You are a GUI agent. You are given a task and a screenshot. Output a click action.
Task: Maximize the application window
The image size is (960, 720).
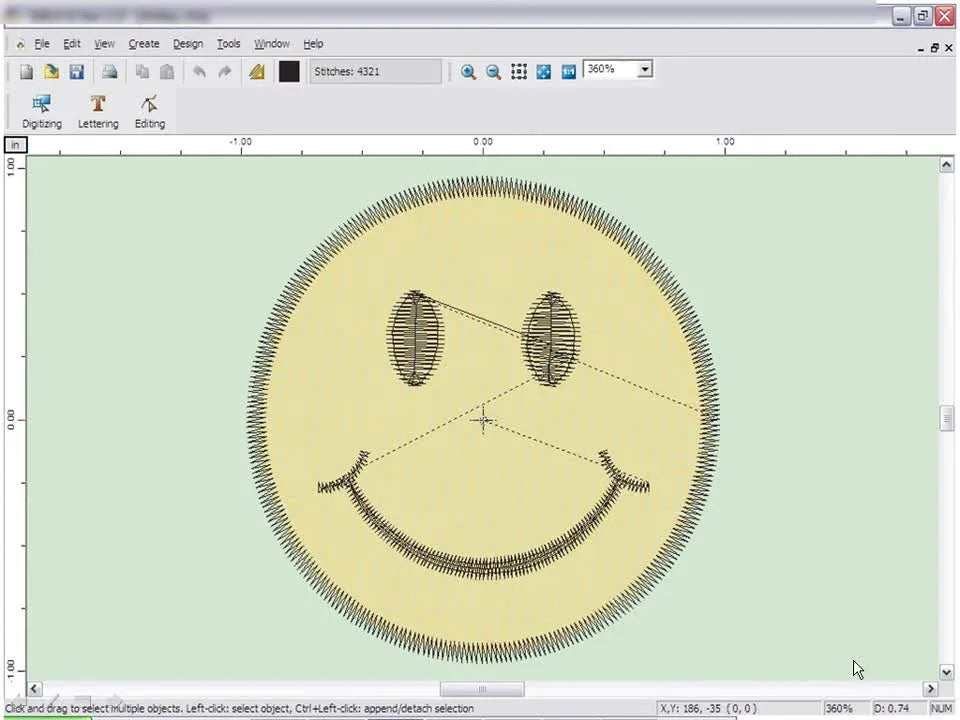(923, 16)
